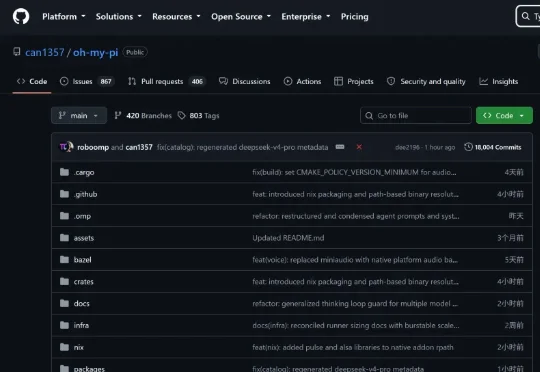Open the dee2196 commit hash link
This screenshot has width=540, height=372.
point(407,147)
